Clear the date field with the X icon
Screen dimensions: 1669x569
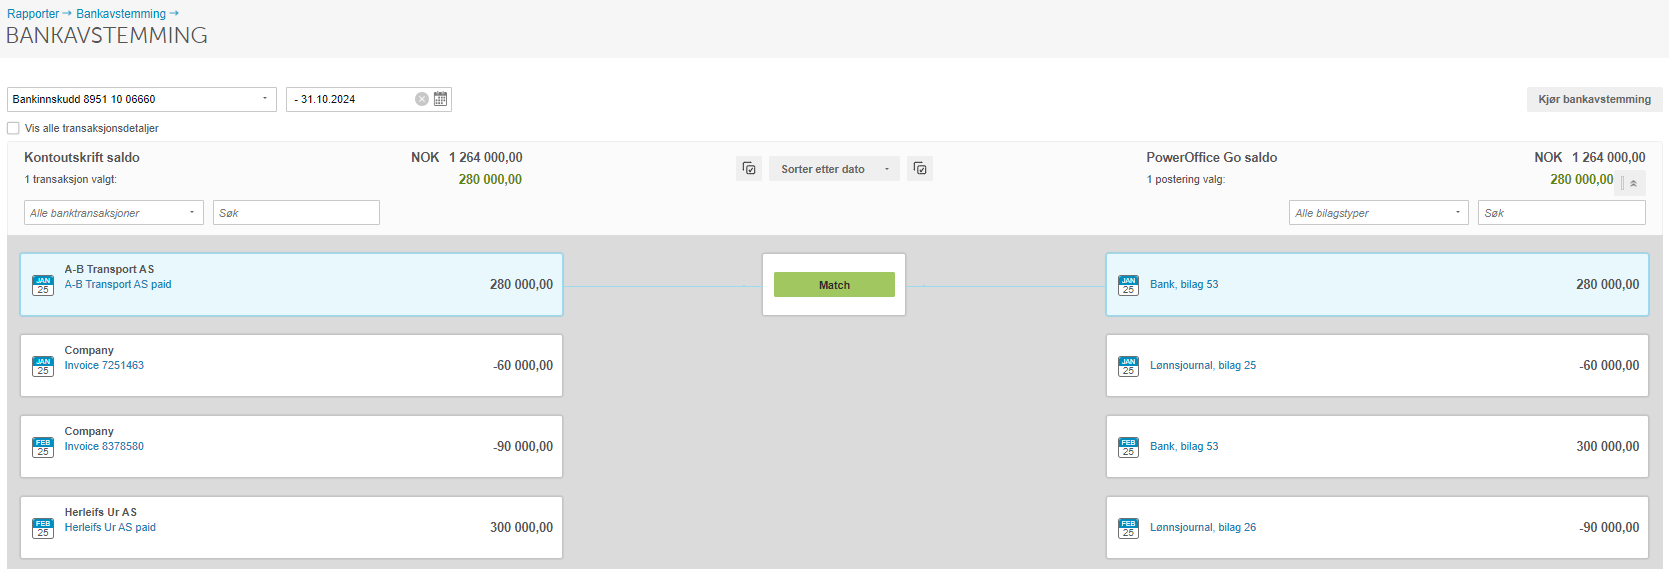pyautogui.click(x=422, y=99)
